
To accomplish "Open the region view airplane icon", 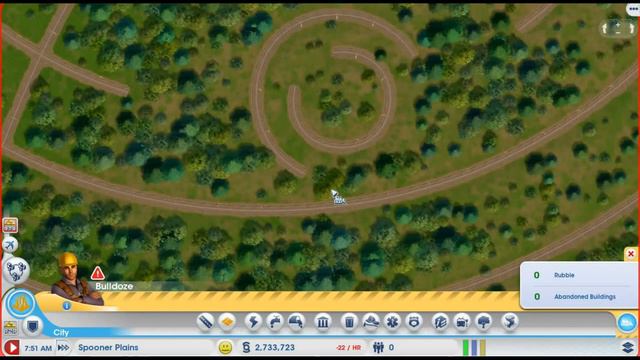I will 10,244.
